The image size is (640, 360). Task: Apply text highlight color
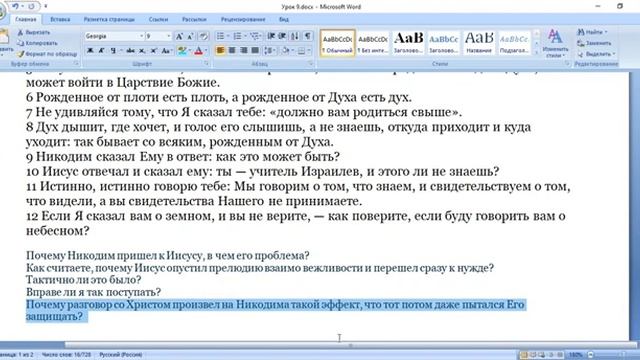(182, 51)
